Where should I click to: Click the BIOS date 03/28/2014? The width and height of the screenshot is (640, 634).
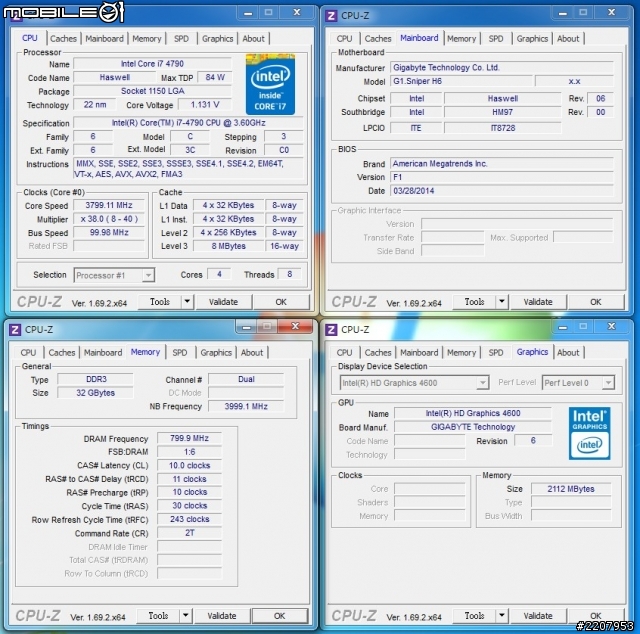pyautogui.click(x=502, y=191)
